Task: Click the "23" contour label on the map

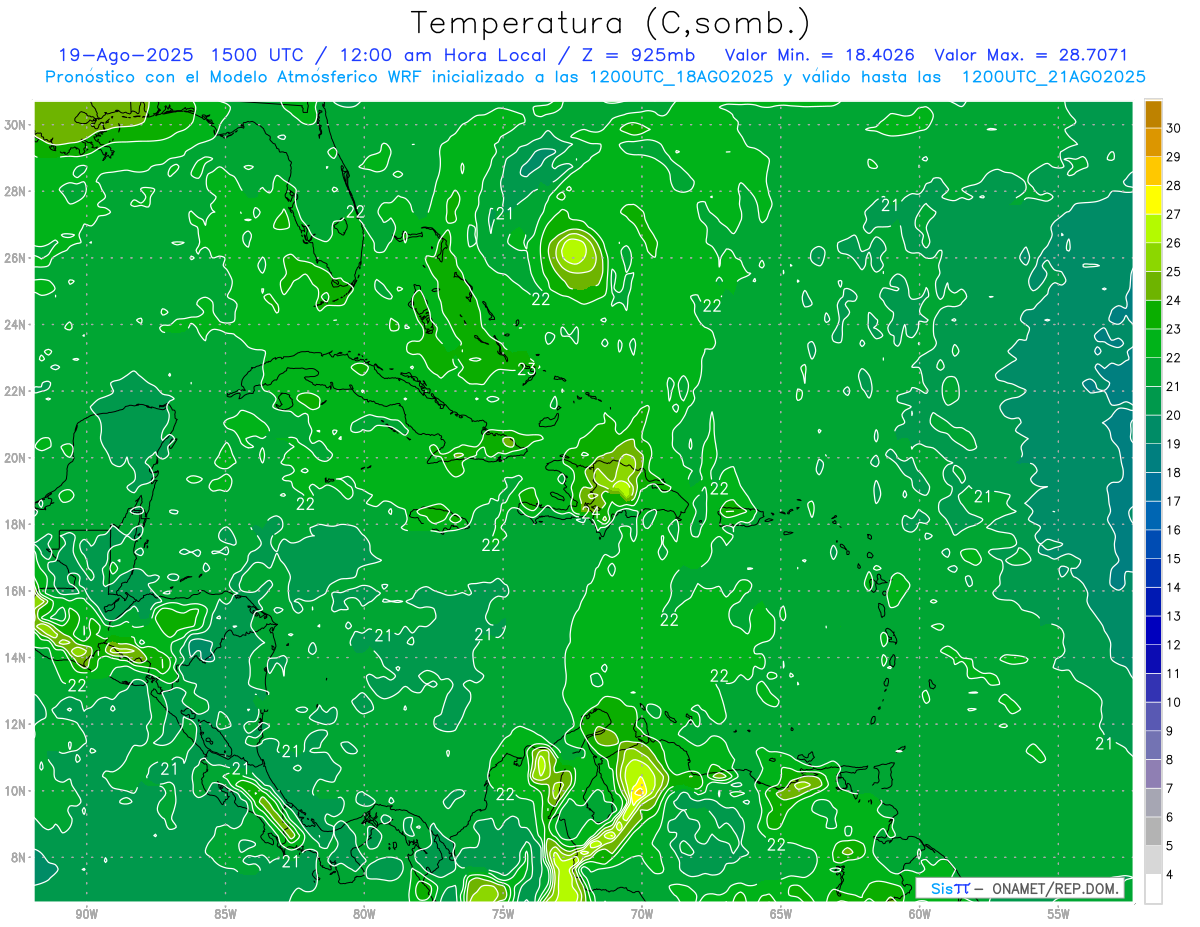Action: pyautogui.click(x=527, y=369)
